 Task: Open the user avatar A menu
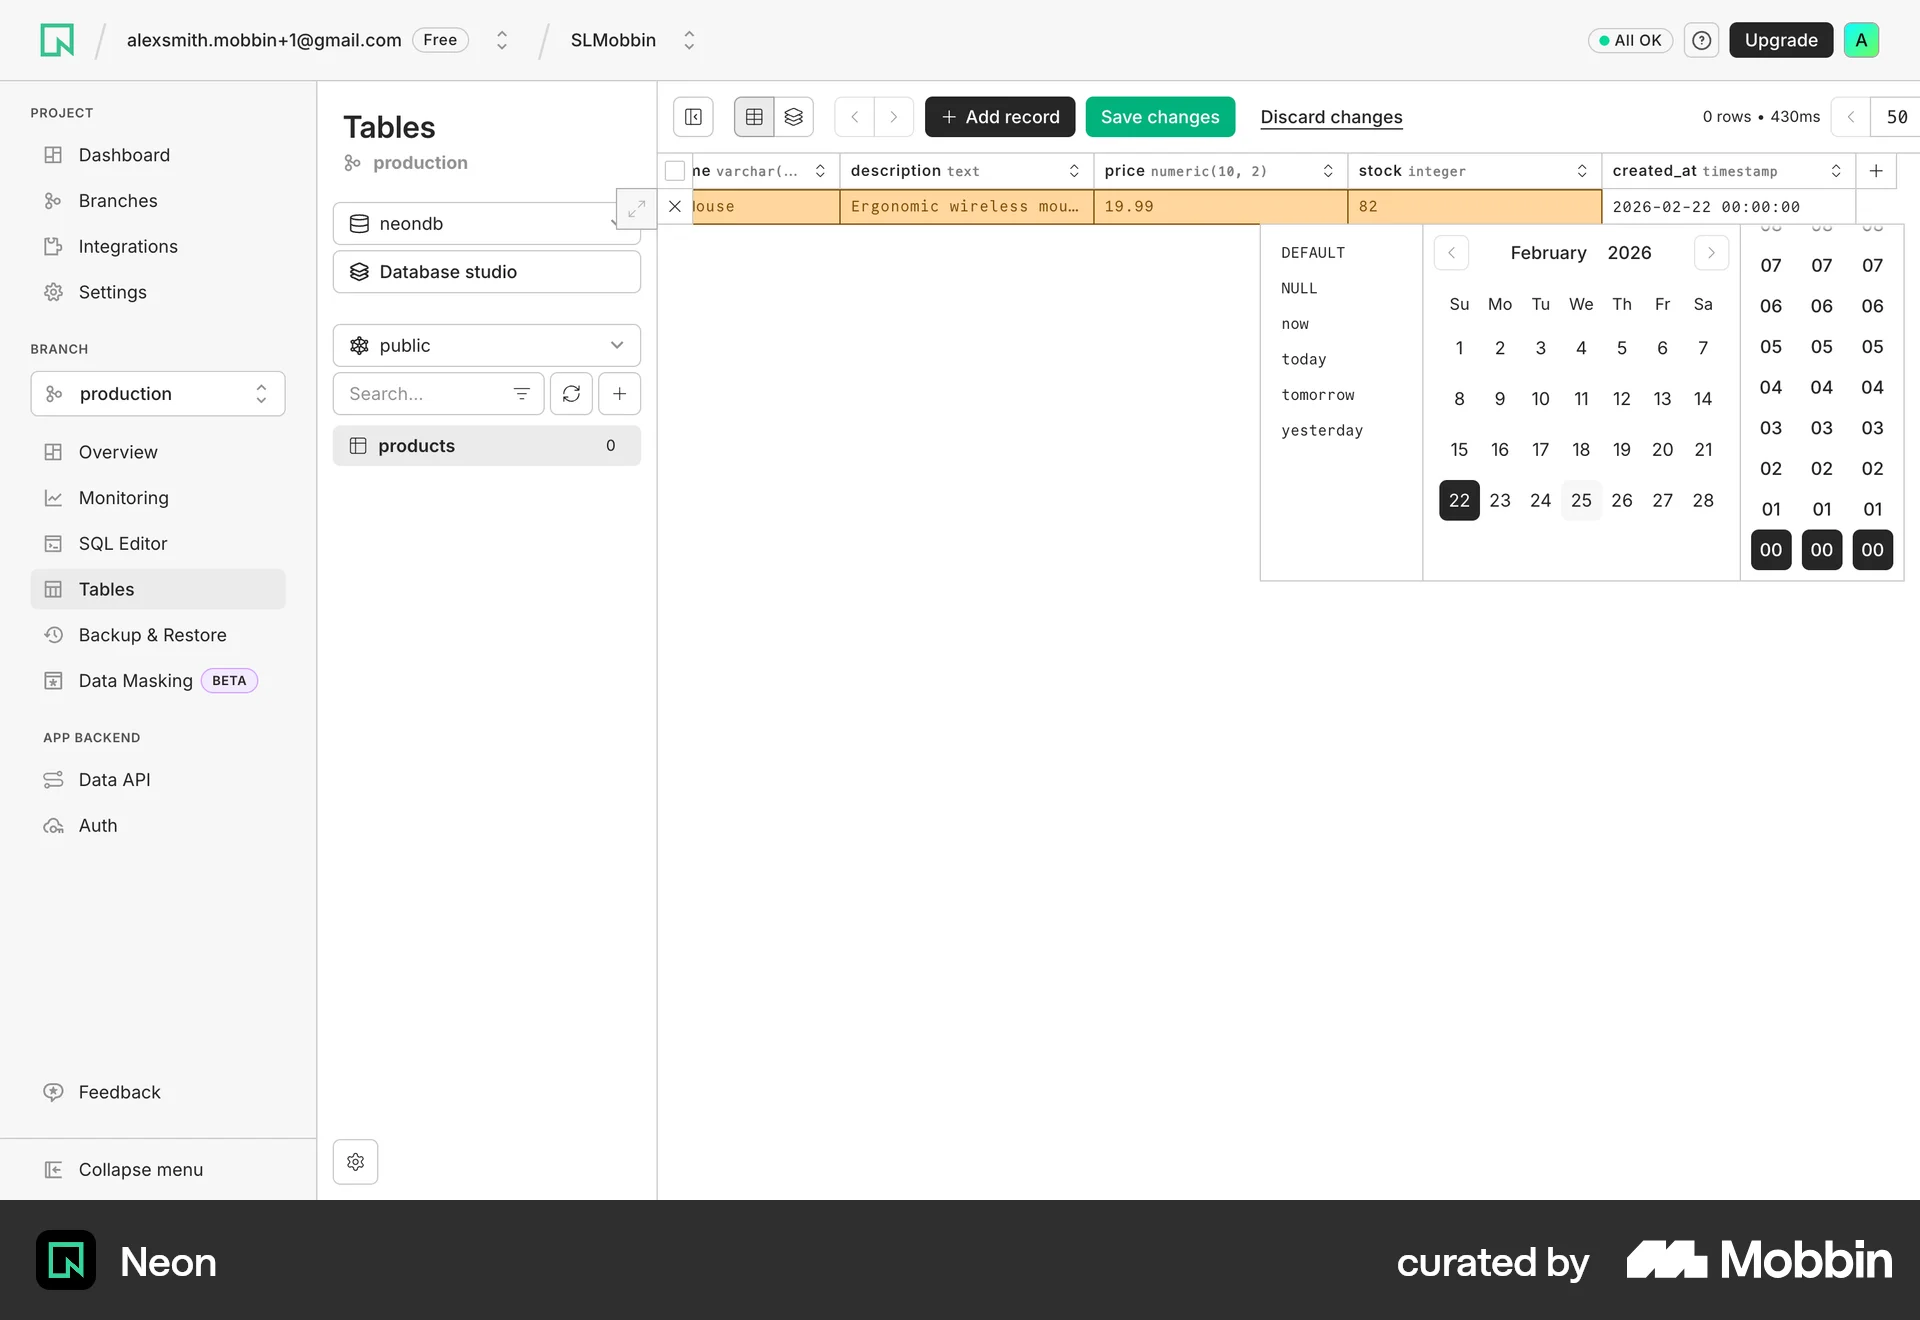[1861, 40]
